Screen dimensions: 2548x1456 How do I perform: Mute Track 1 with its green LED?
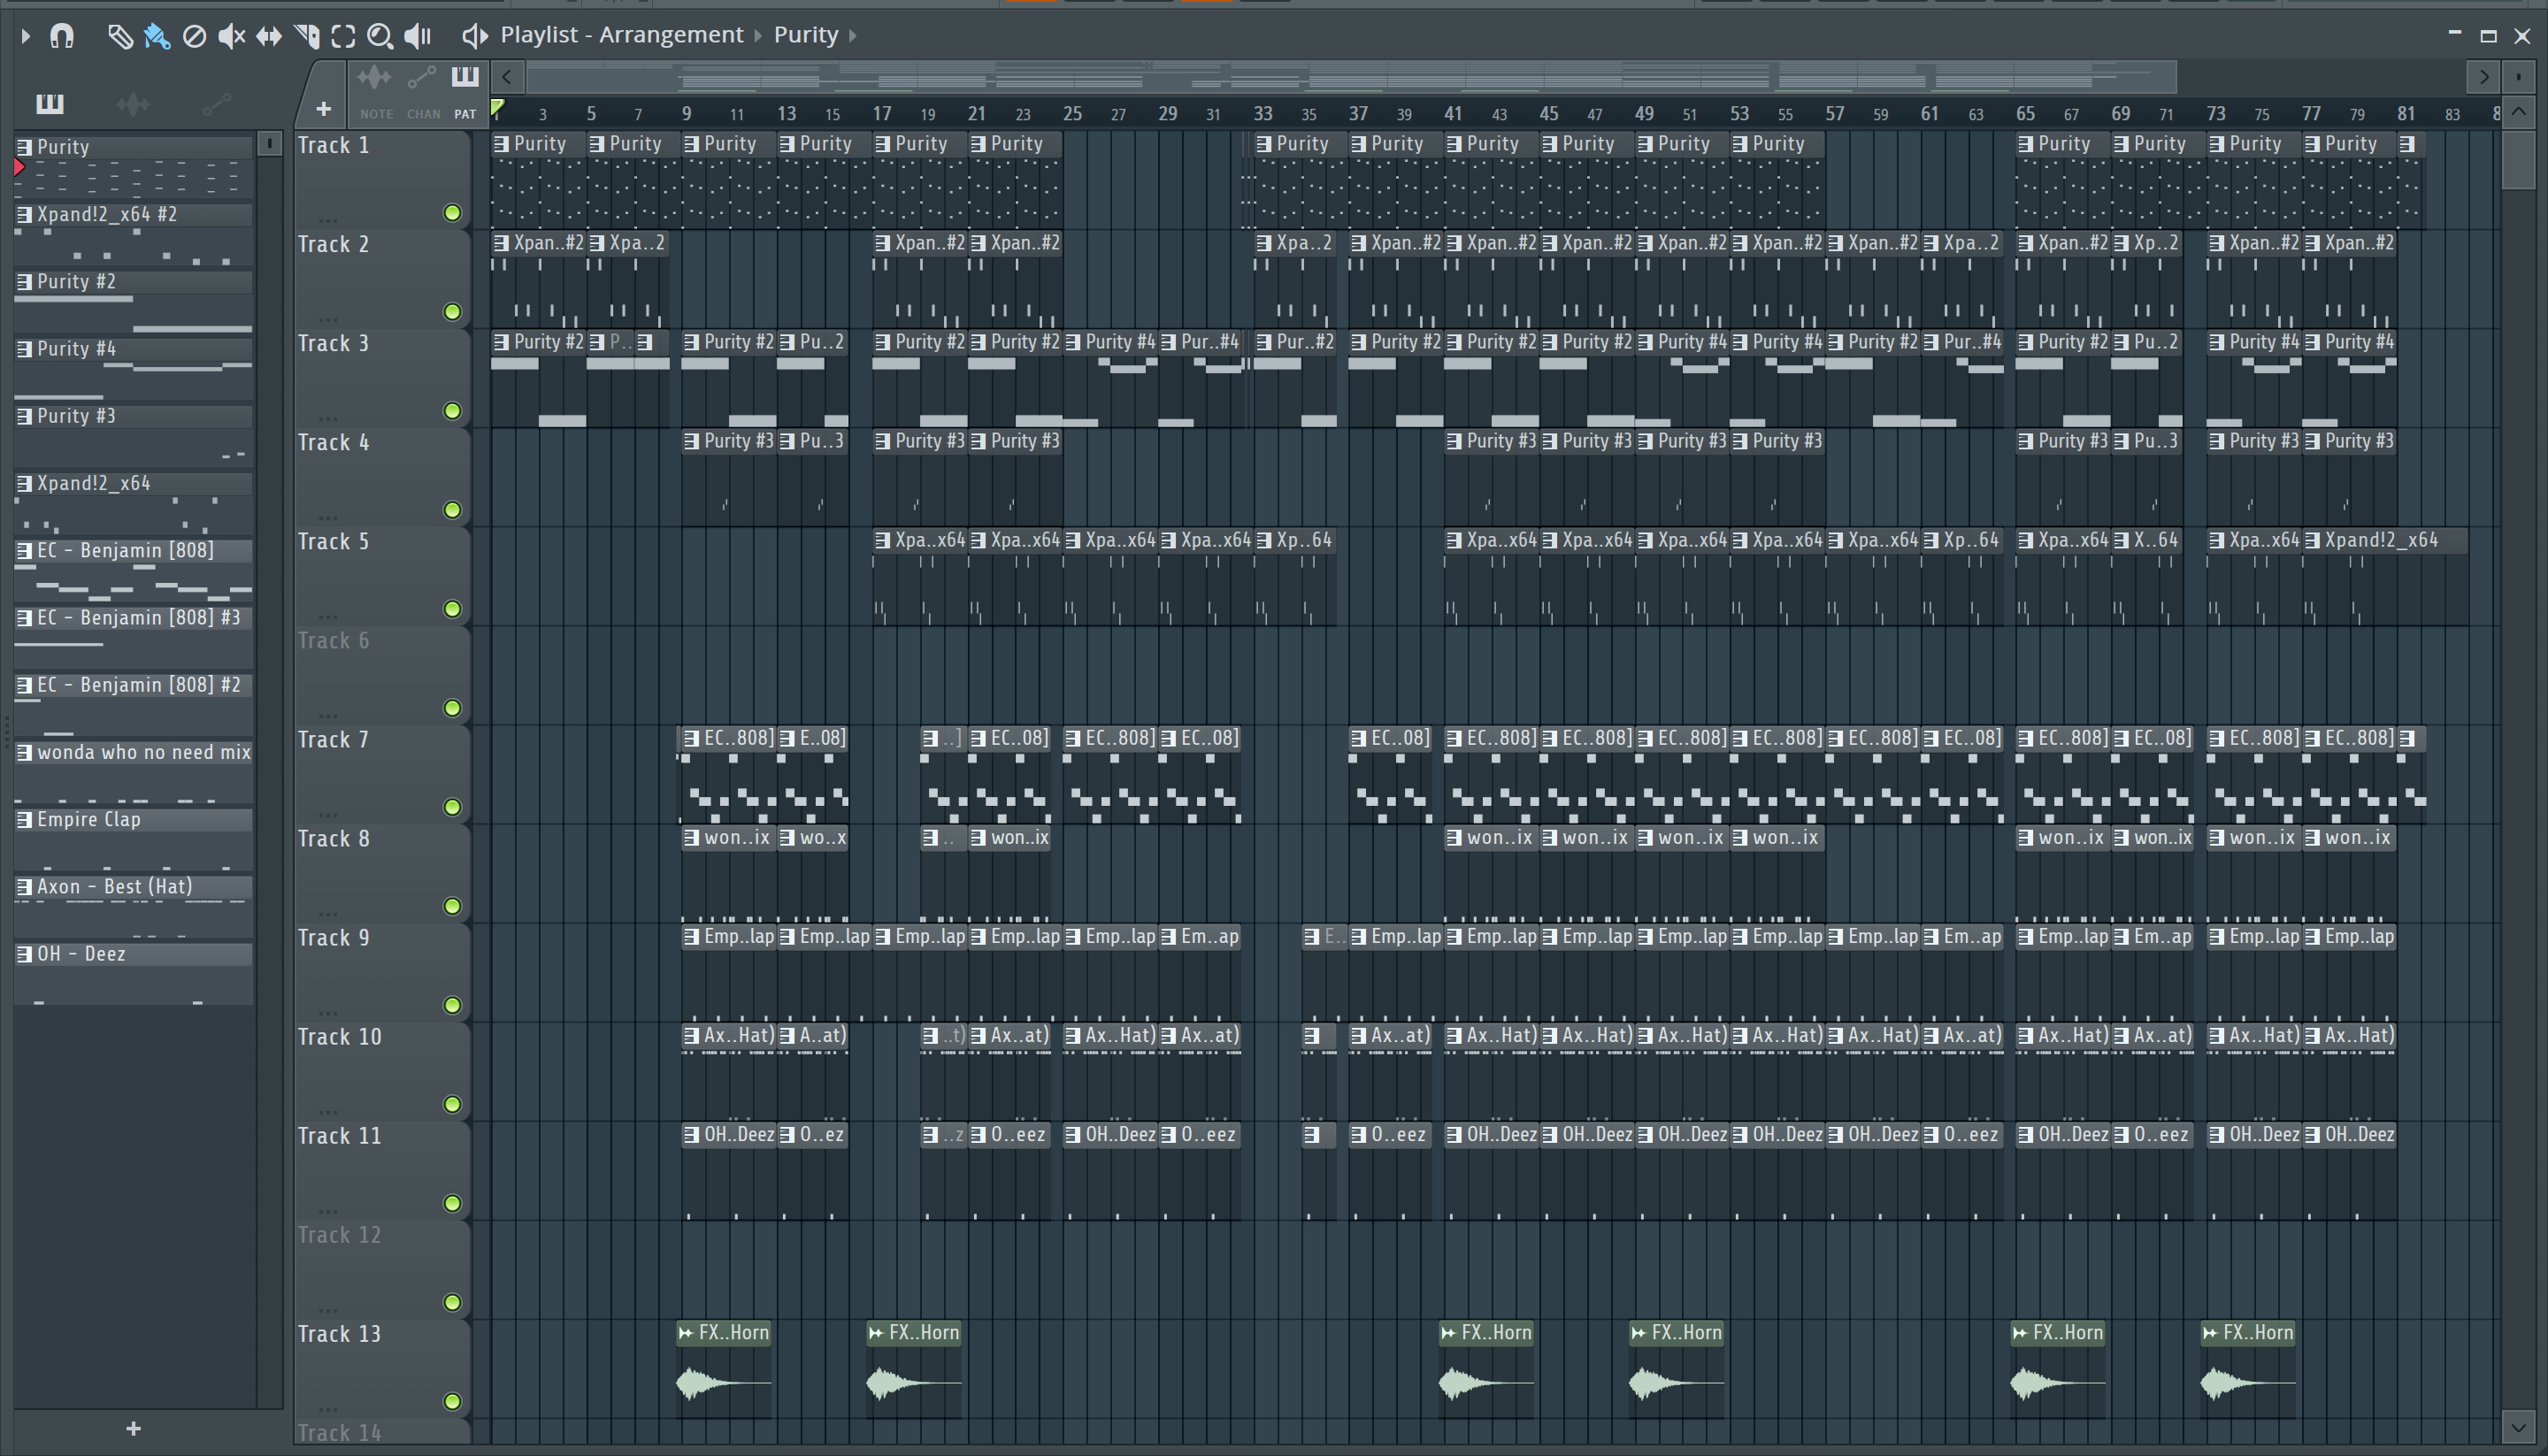tap(452, 212)
